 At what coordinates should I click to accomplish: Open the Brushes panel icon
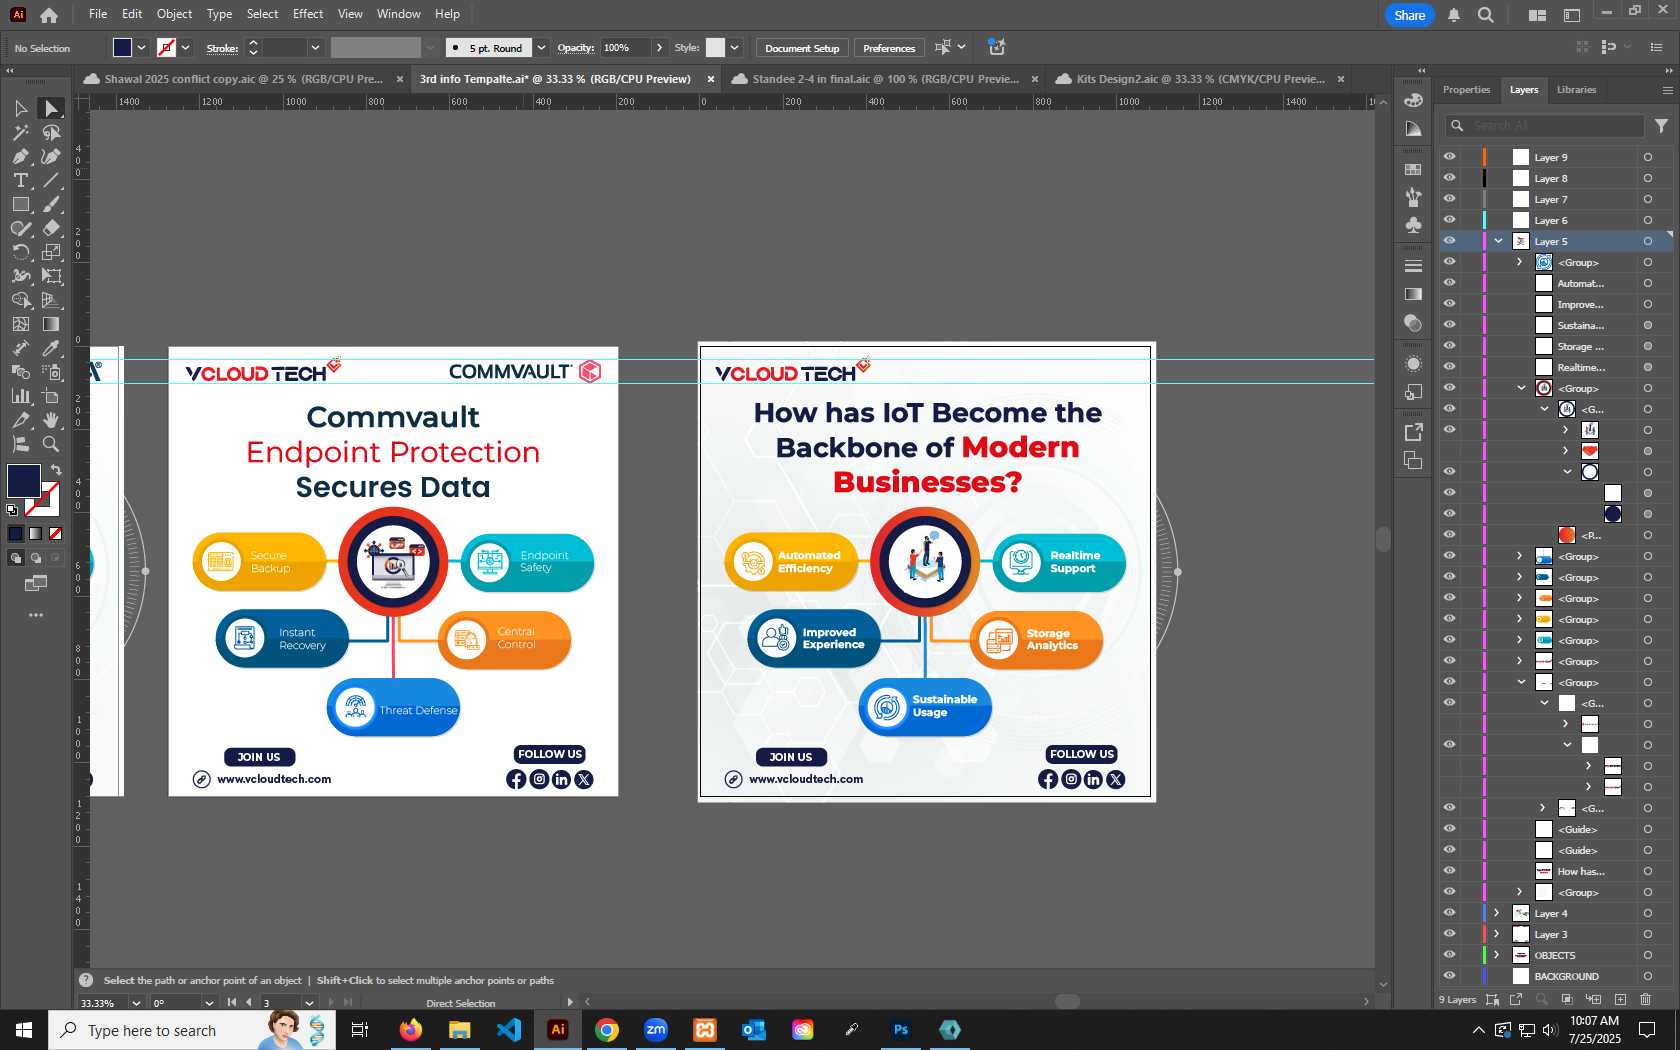tap(1413, 197)
